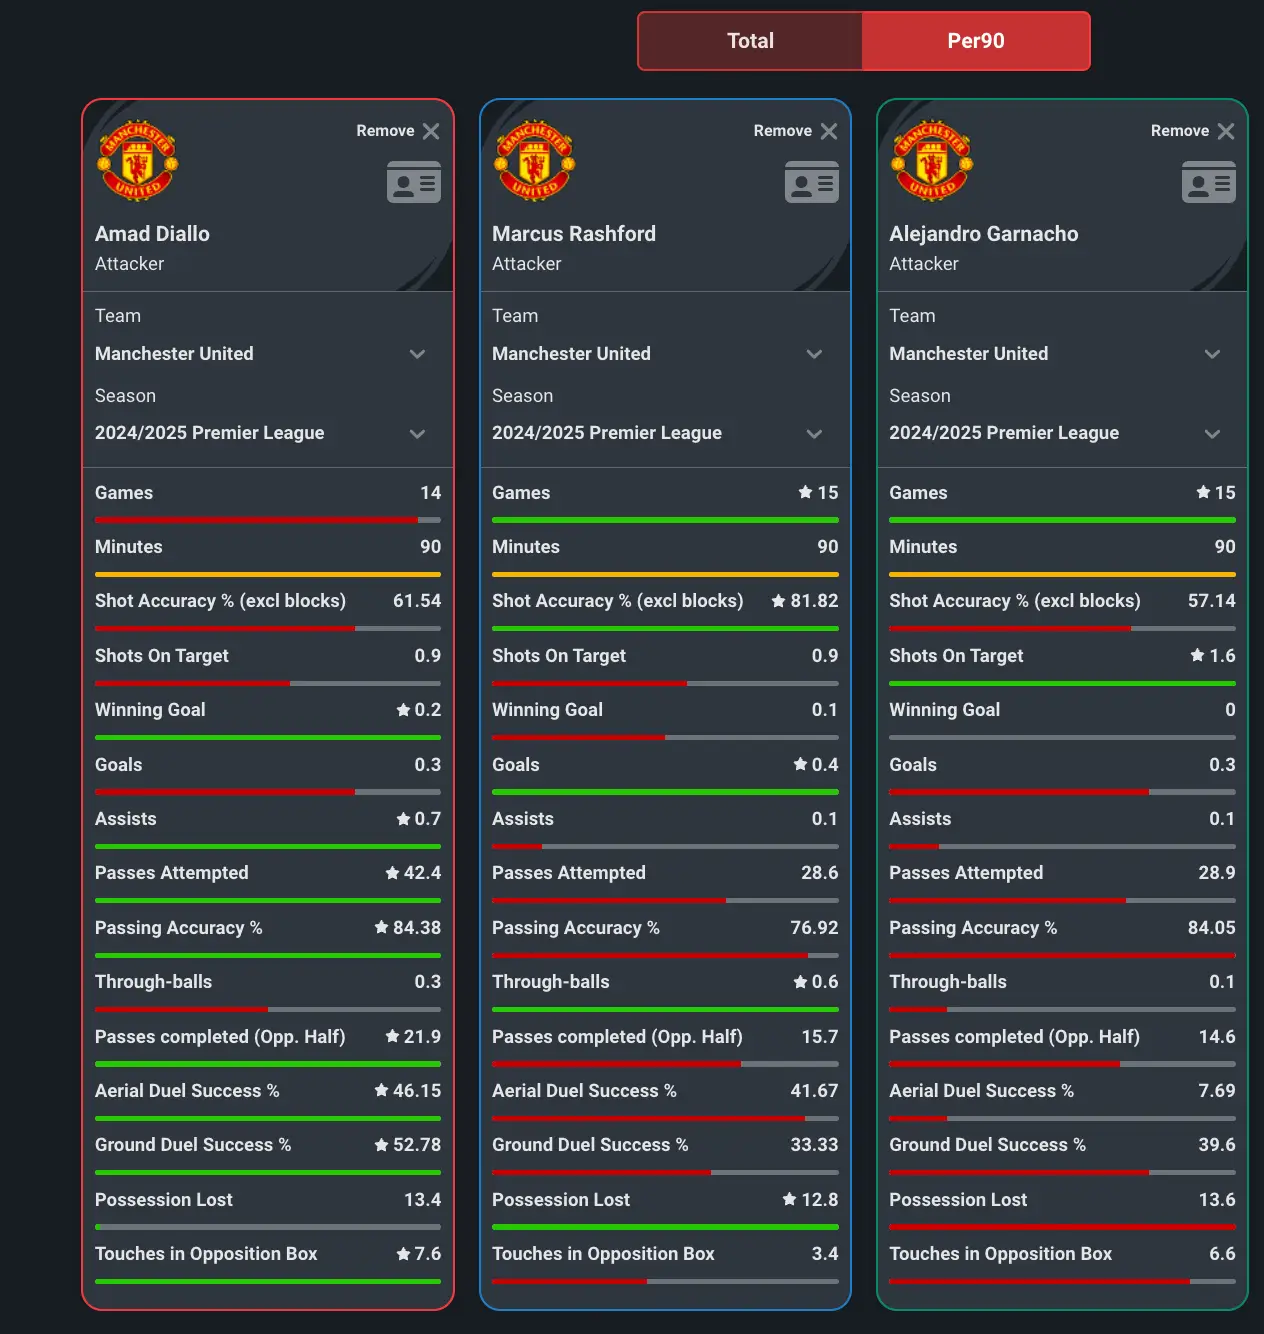Open the Season selector on Rashford's card
The height and width of the screenshot is (1334, 1264).
tap(815, 434)
